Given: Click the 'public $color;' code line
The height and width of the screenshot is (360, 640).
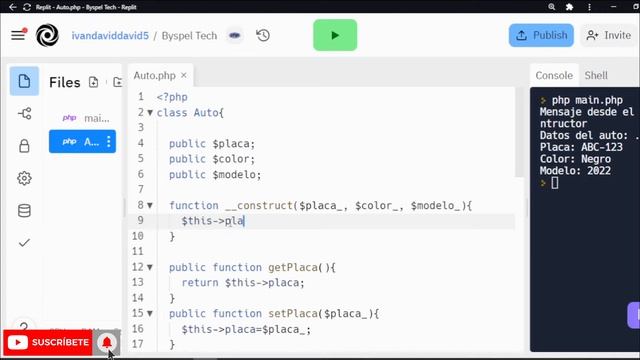Looking at the screenshot, I should [212, 159].
